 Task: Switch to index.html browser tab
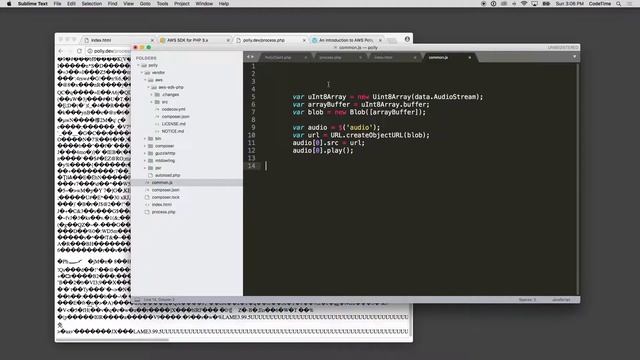tap(118, 40)
